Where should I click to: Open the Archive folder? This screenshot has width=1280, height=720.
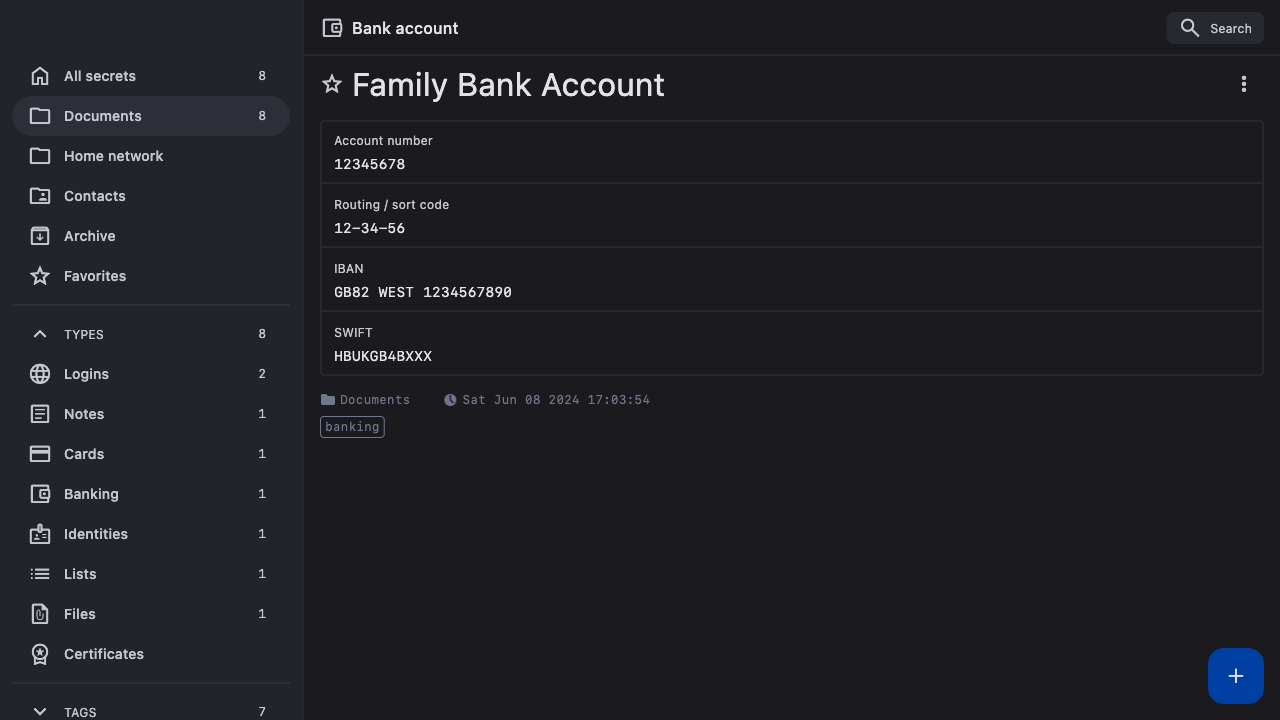(x=90, y=236)
